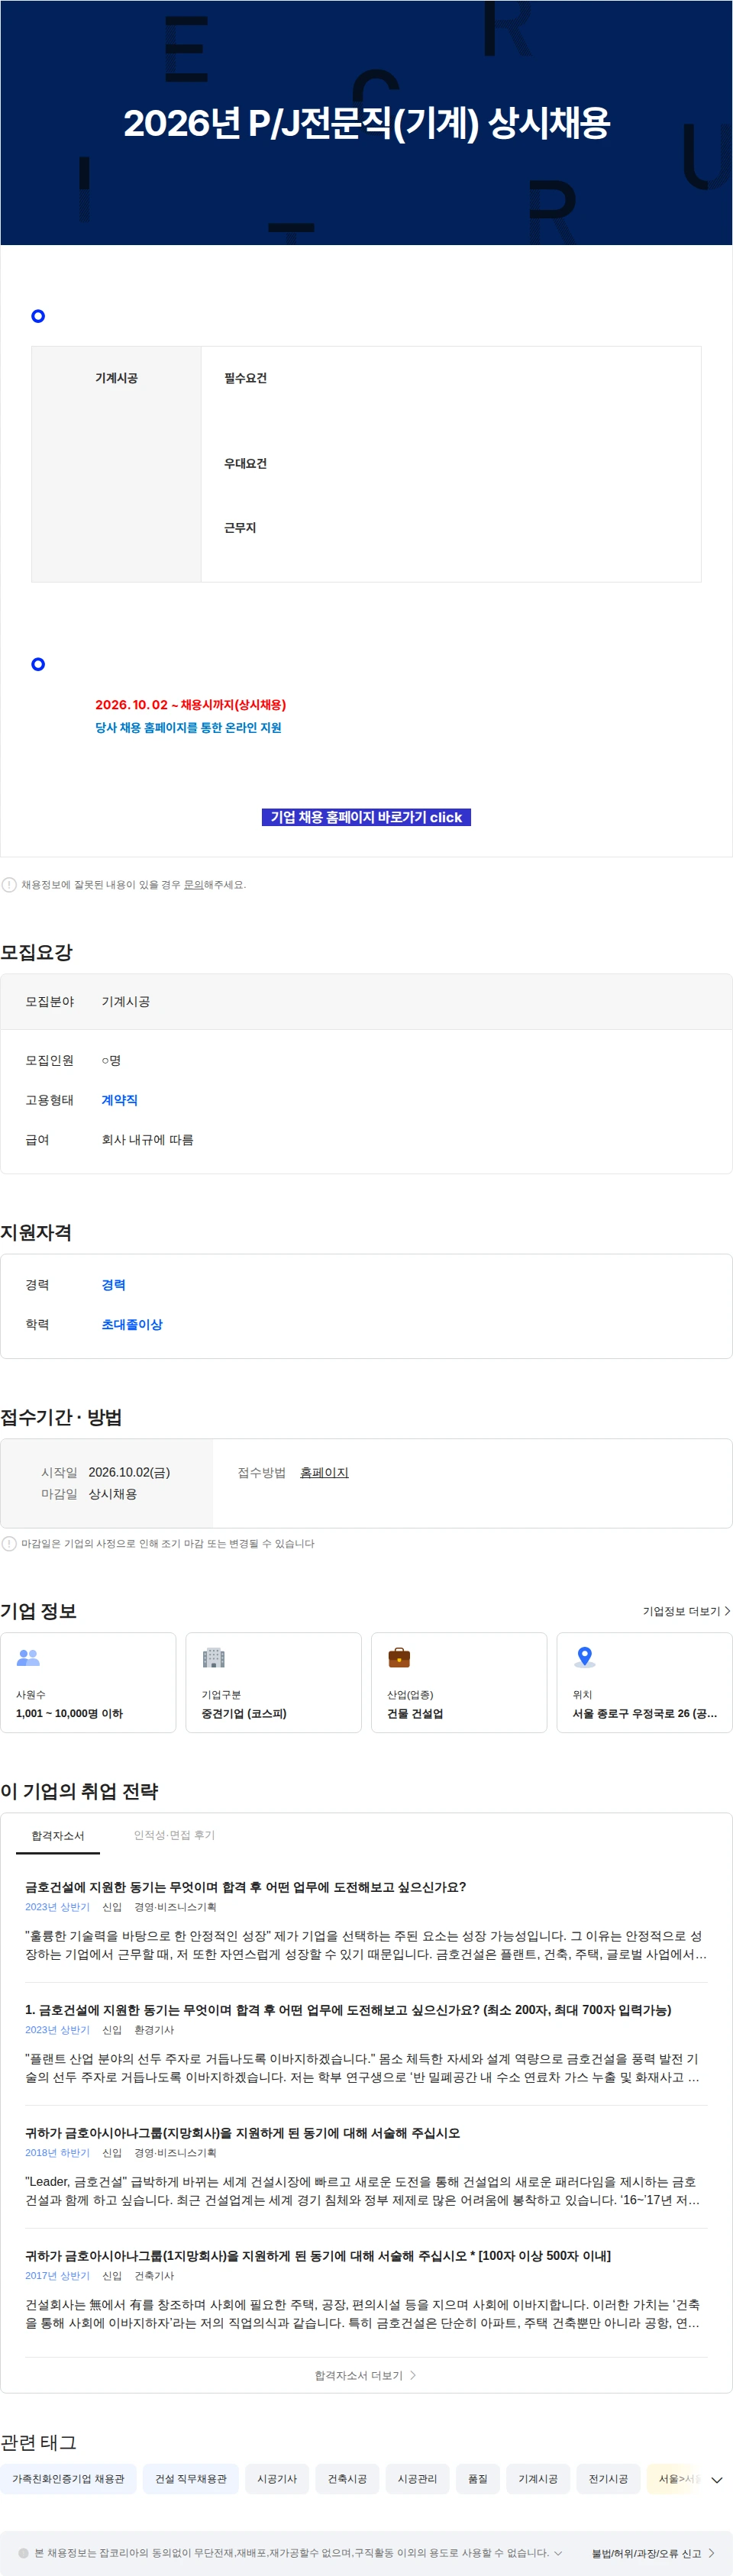Expand the related tags list chevron
733x2576 pixels.
(x=716, y=2479)
